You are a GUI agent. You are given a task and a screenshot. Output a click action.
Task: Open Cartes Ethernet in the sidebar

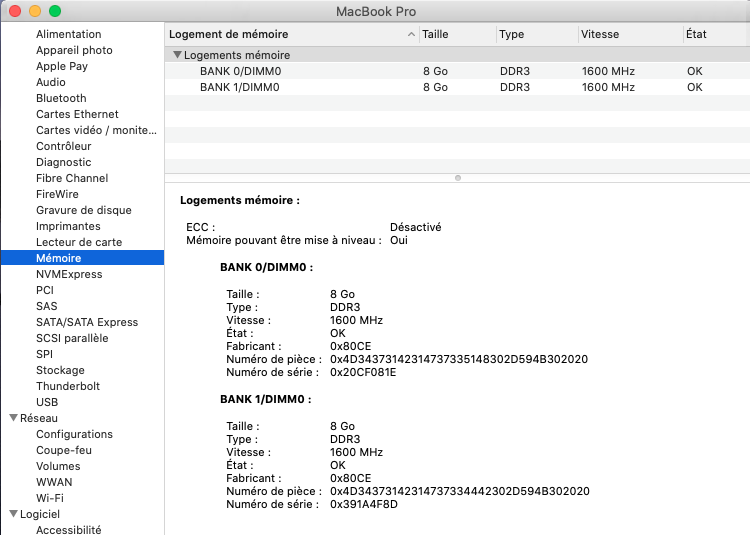[x=77, y=114]
